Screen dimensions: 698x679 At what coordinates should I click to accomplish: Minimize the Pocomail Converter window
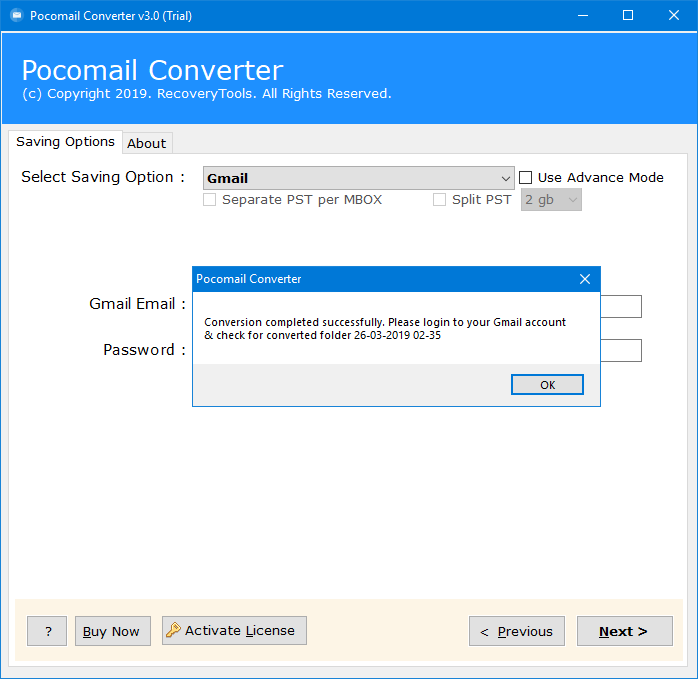[x=583, y=16]
